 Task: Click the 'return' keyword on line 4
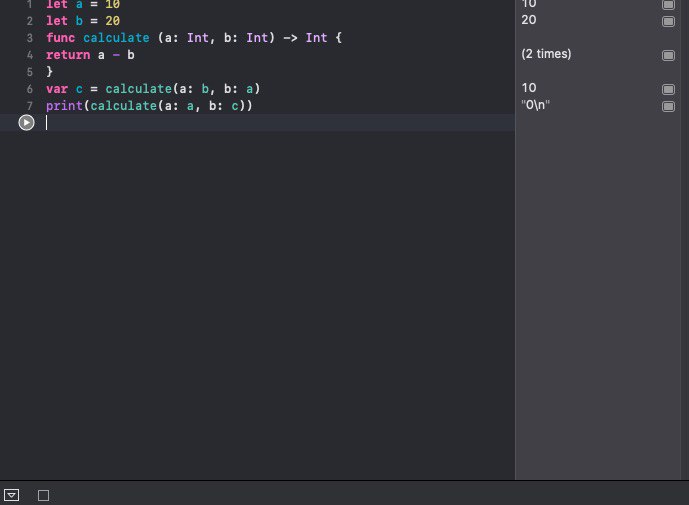click(68, 55)
